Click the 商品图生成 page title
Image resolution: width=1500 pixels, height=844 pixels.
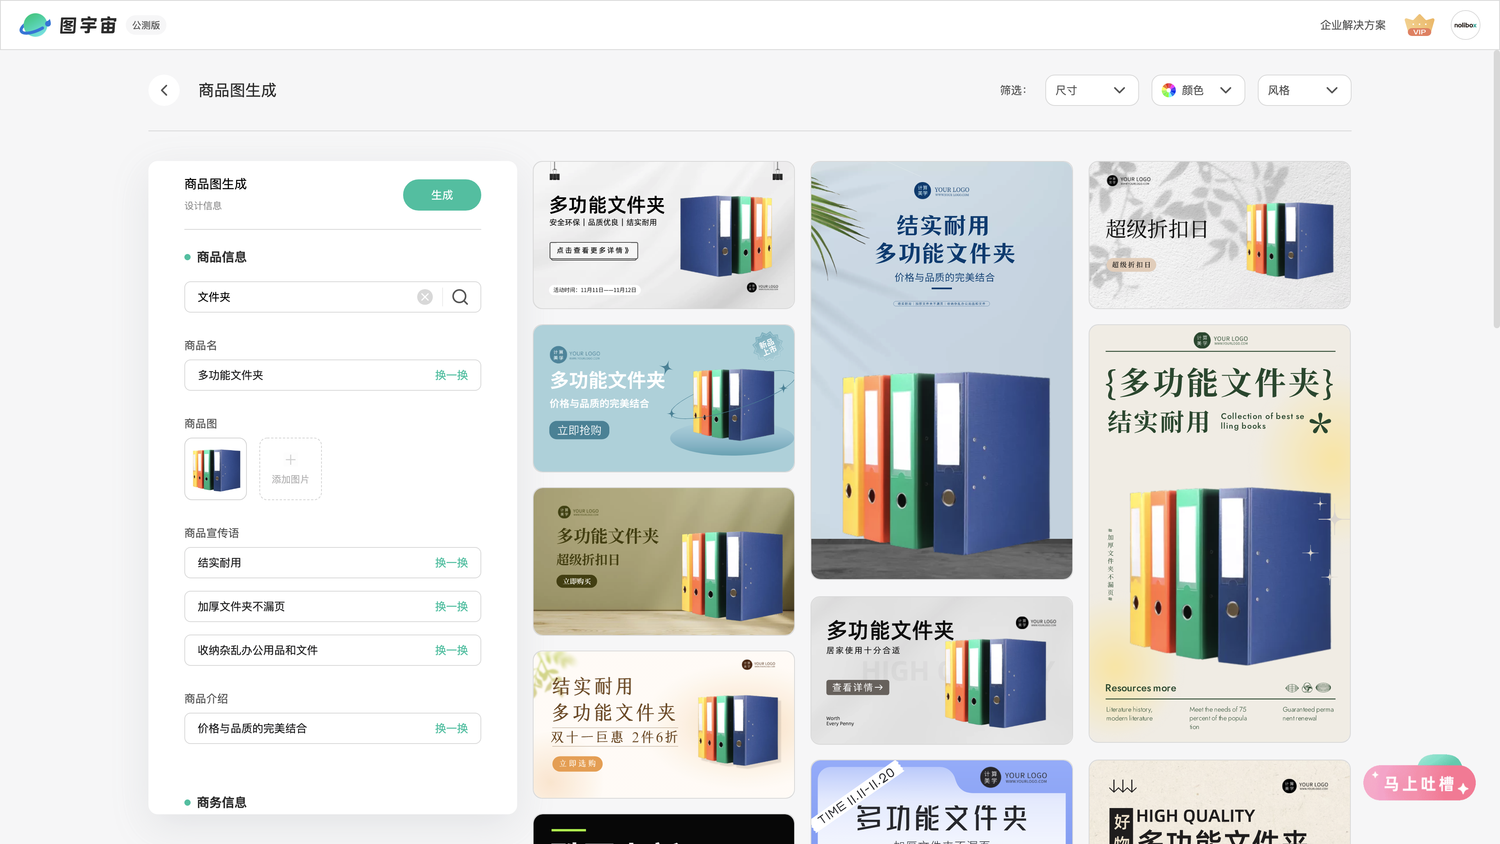point(237,90)
